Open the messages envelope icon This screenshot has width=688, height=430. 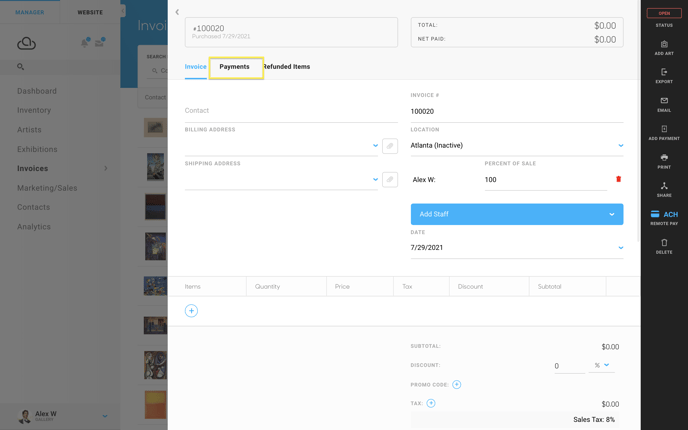(x=100, y=43)
